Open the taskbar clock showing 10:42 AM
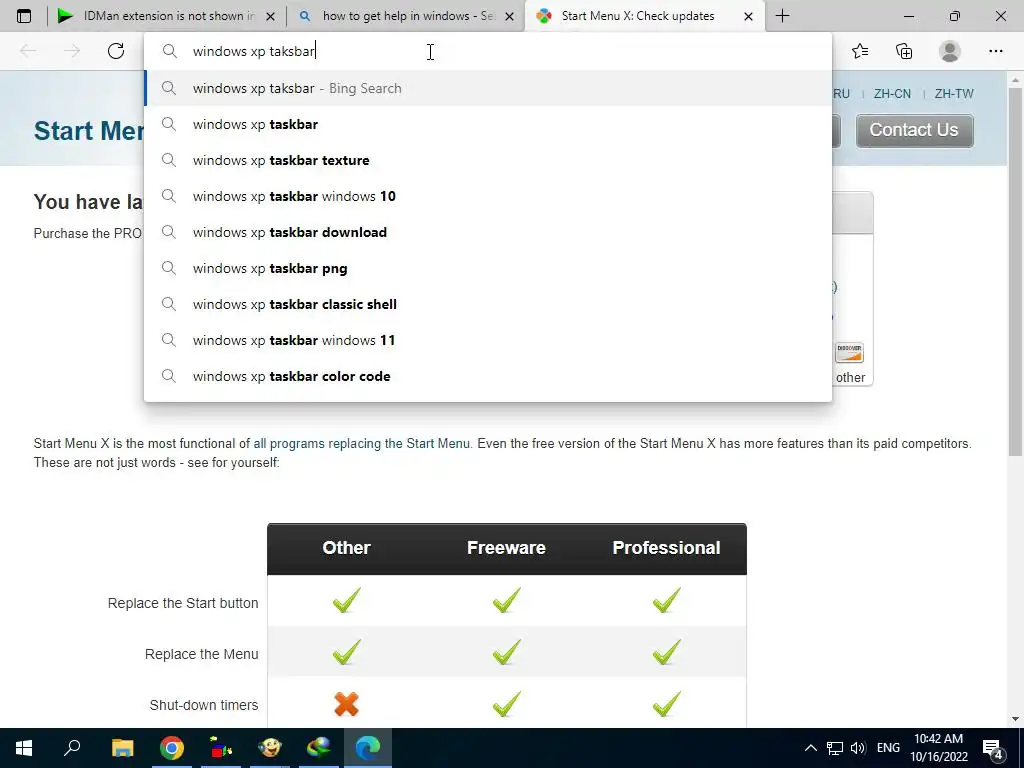This screenshot has height=768, width=1024. point(938,748)
